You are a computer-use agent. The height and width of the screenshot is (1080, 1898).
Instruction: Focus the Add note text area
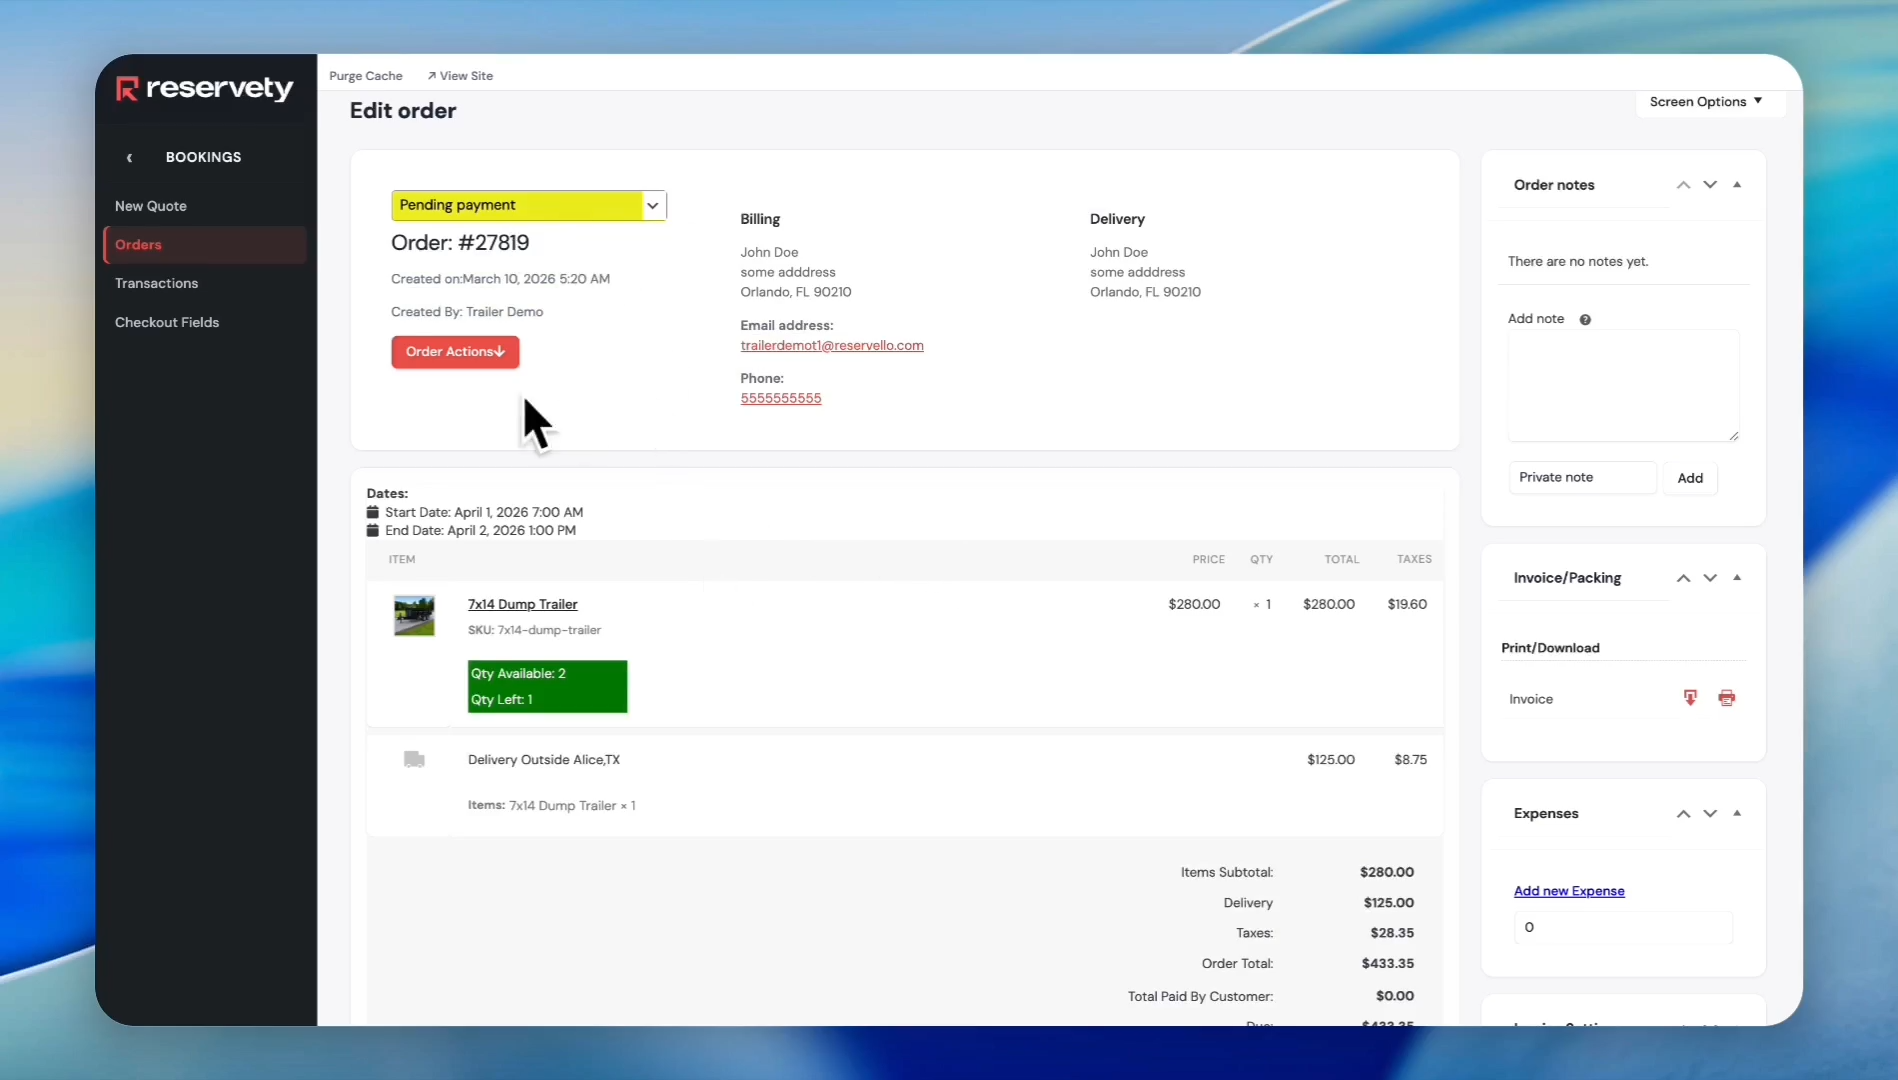tap(1624, 386)
